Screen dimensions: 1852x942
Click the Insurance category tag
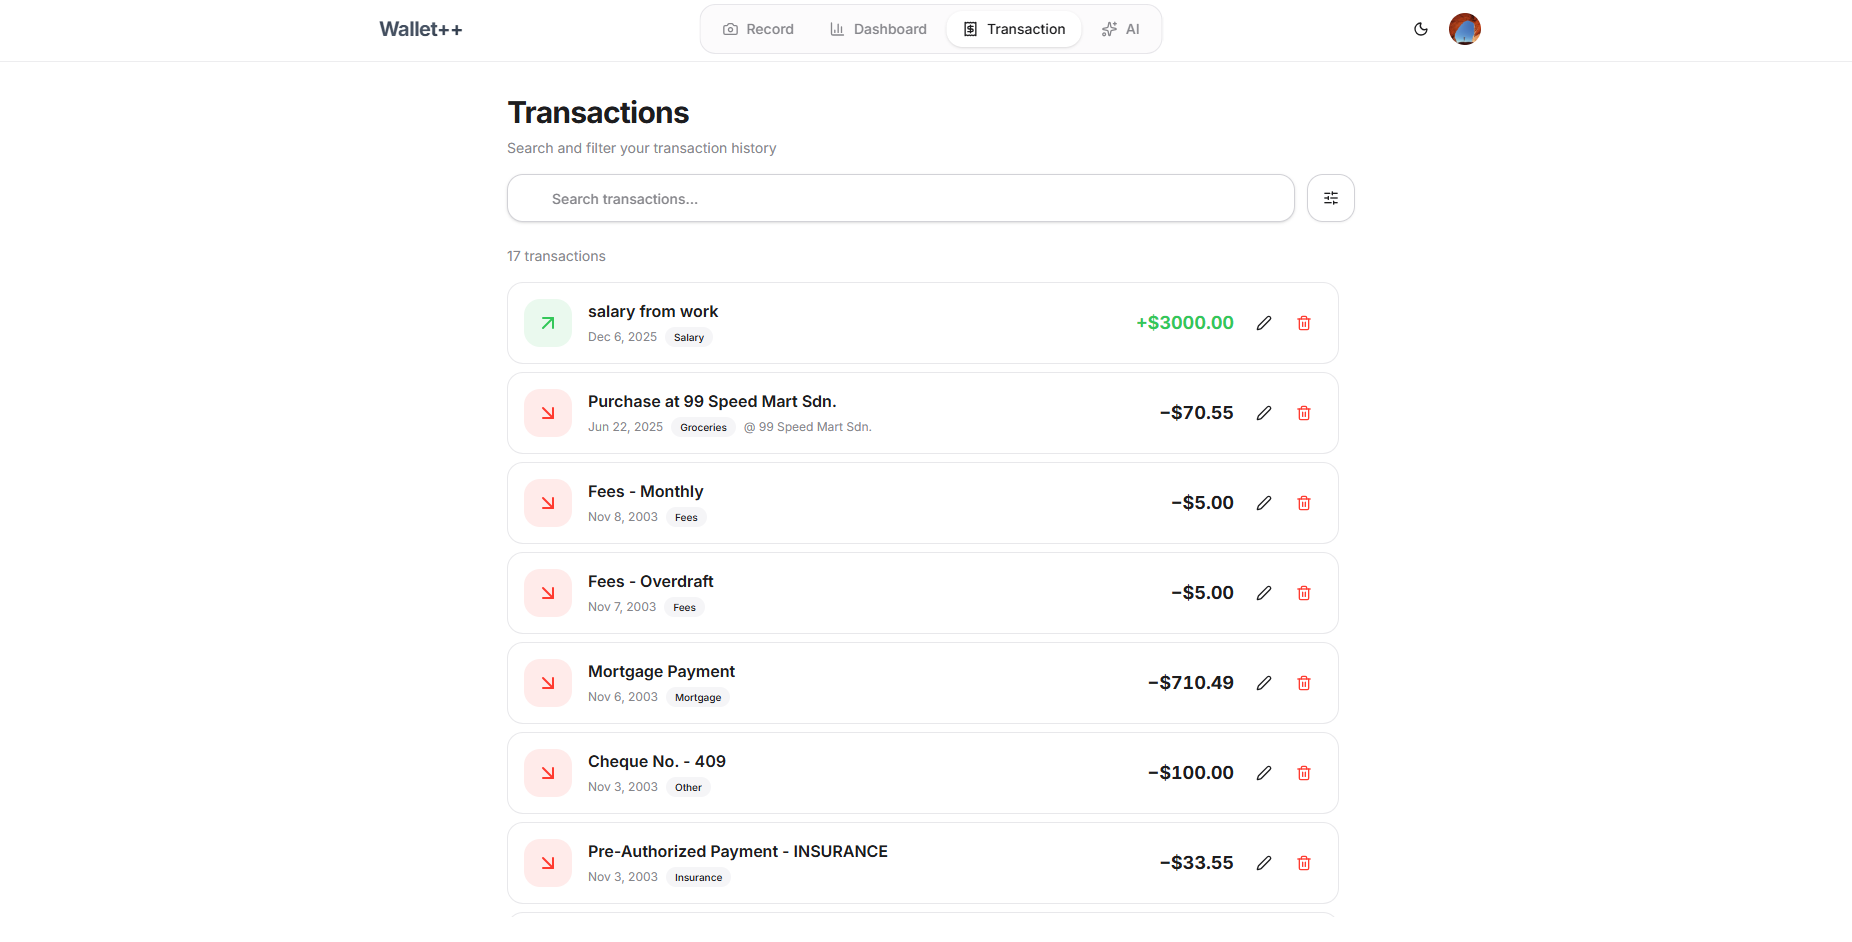click(x=698, y=878)
